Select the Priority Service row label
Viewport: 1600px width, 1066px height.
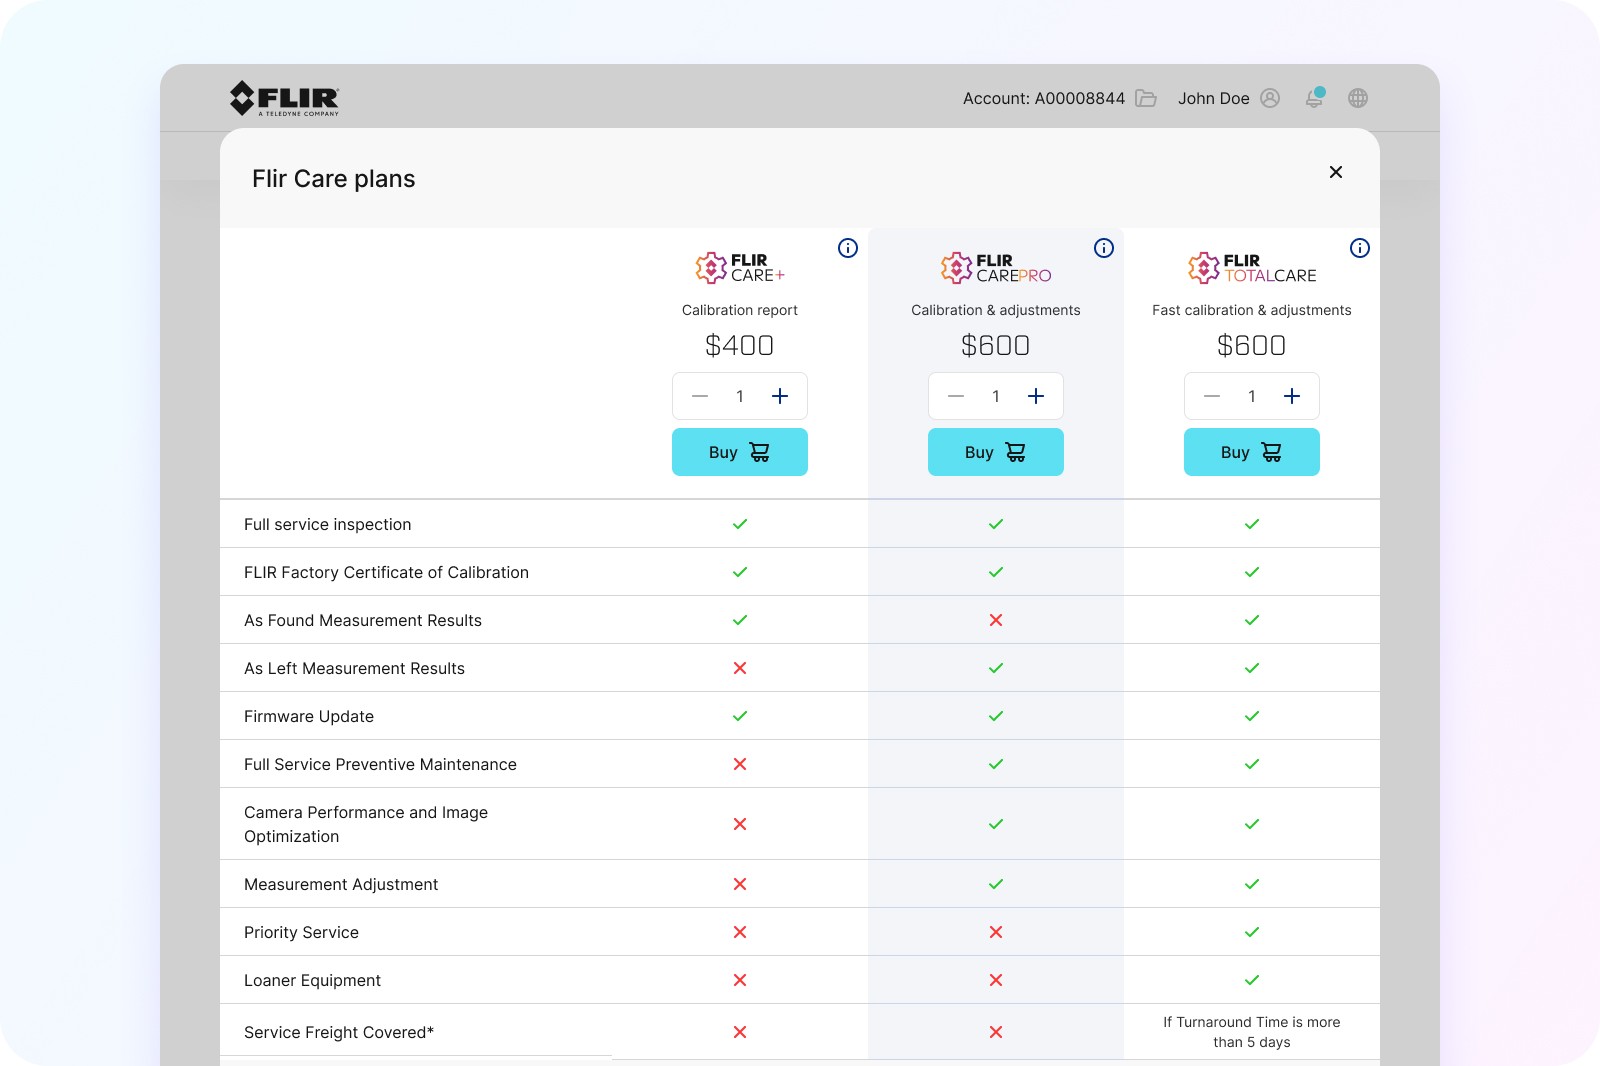301,932
